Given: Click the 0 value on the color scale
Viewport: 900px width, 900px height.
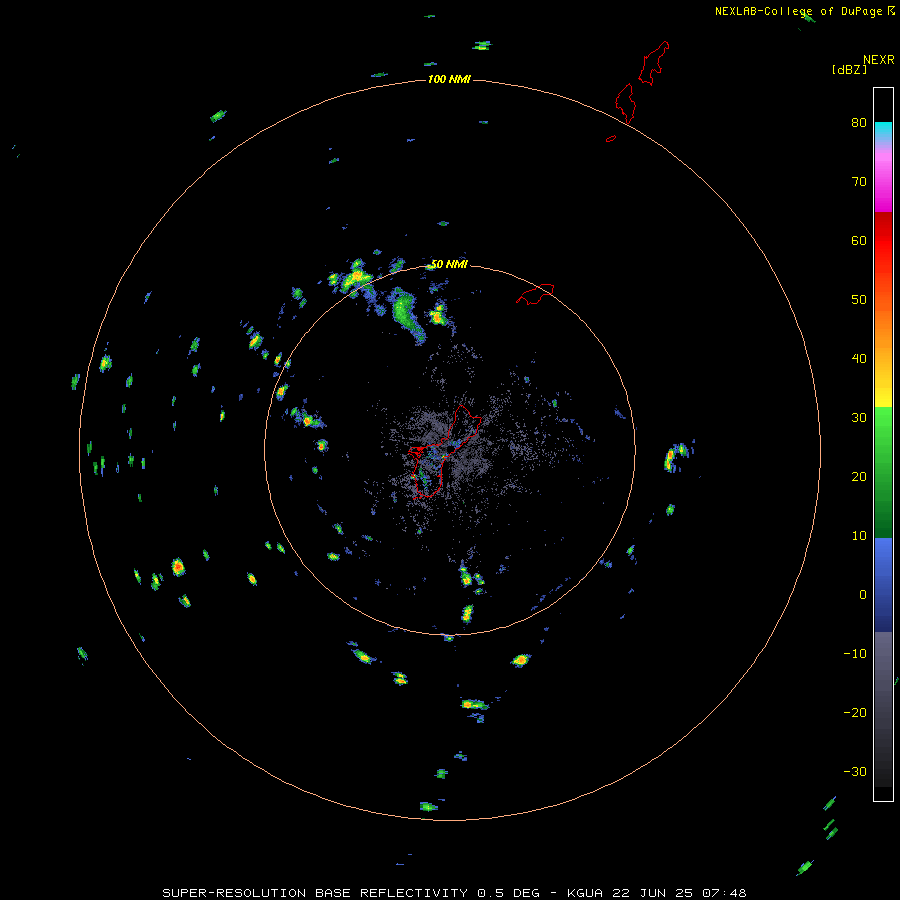Looking at the screenshot, I should pyautogui.click(x=863, y=595).
